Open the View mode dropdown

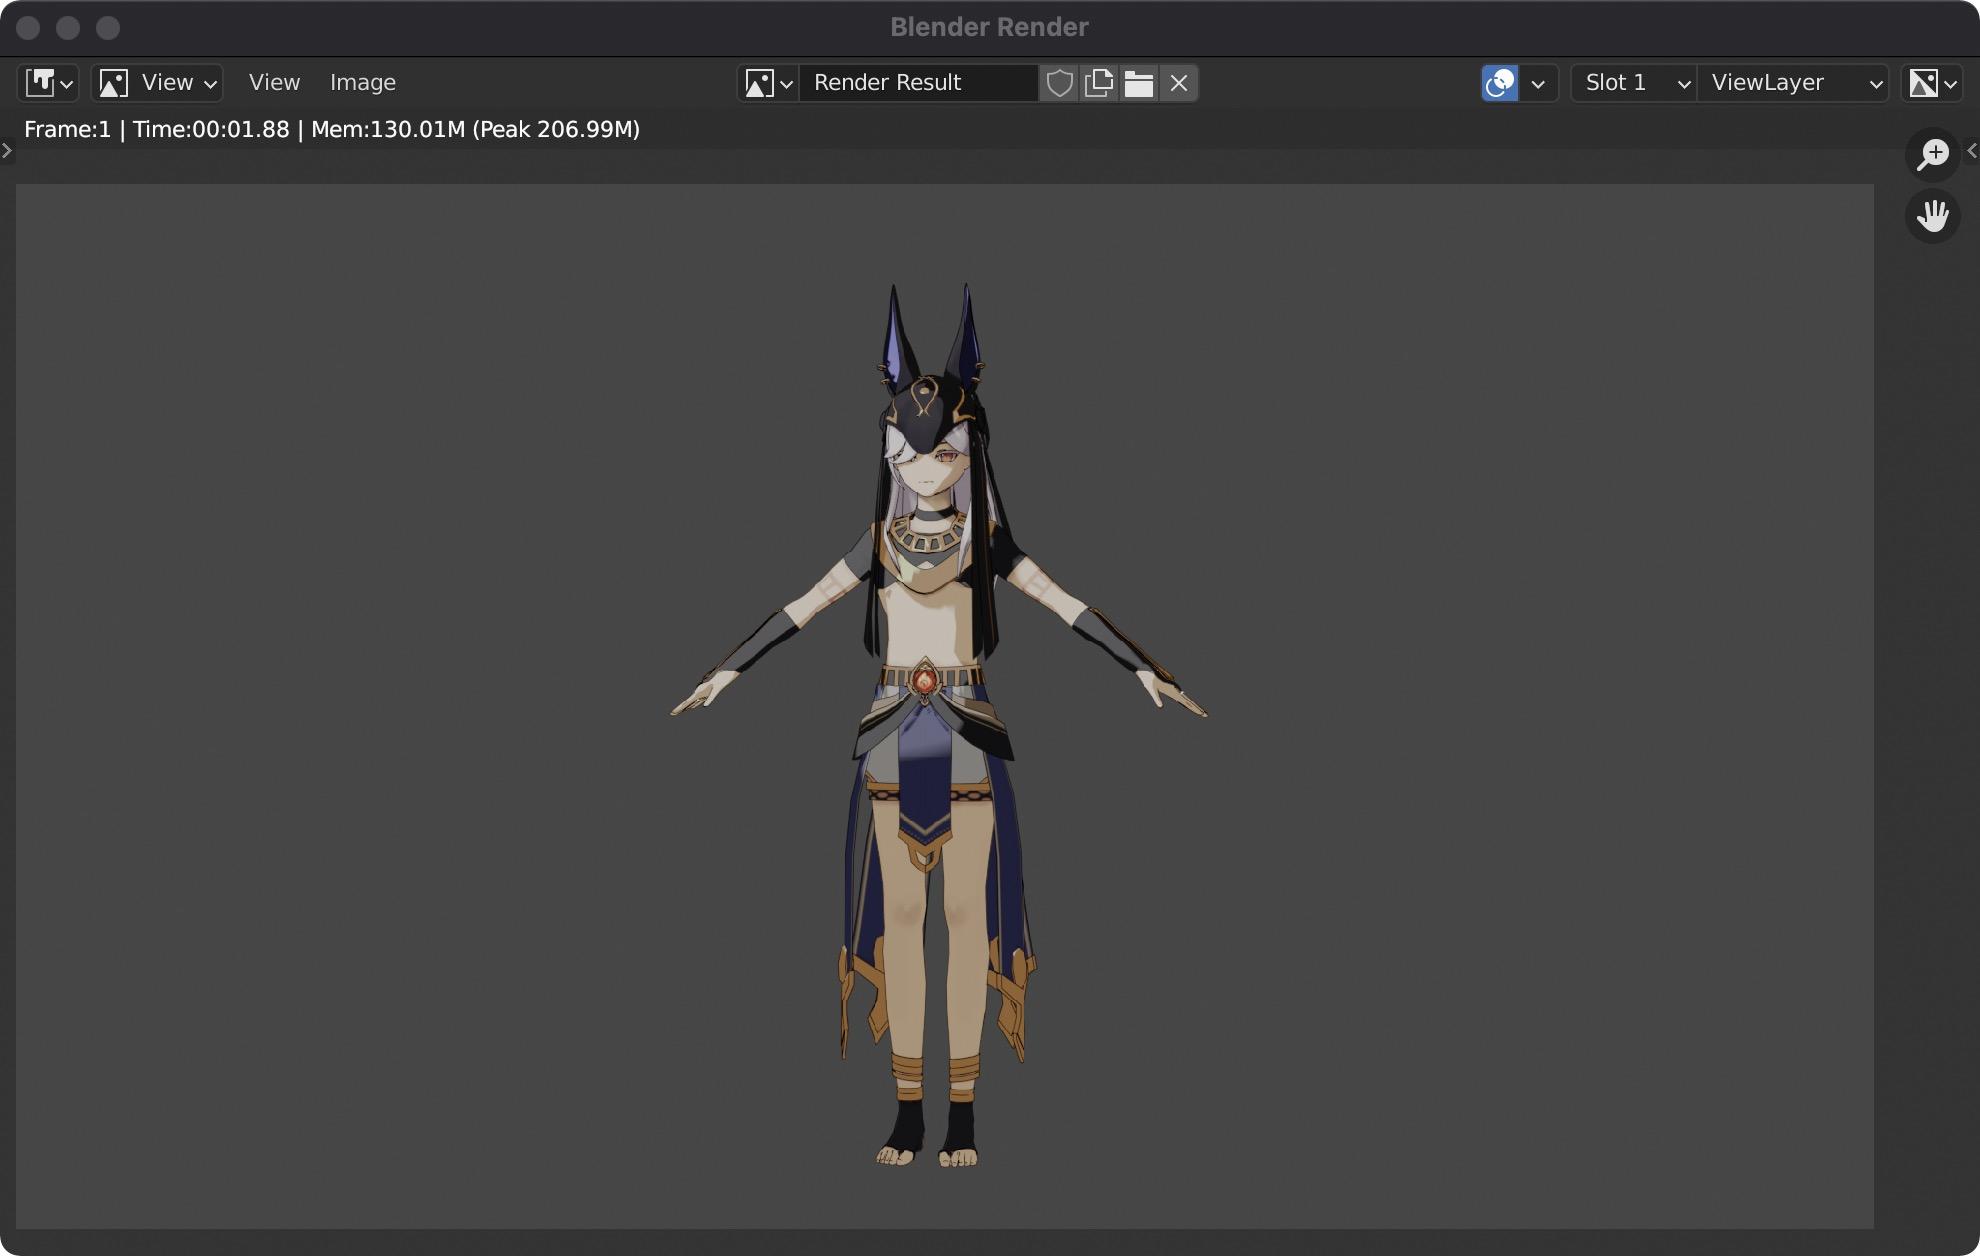(157, 83)
